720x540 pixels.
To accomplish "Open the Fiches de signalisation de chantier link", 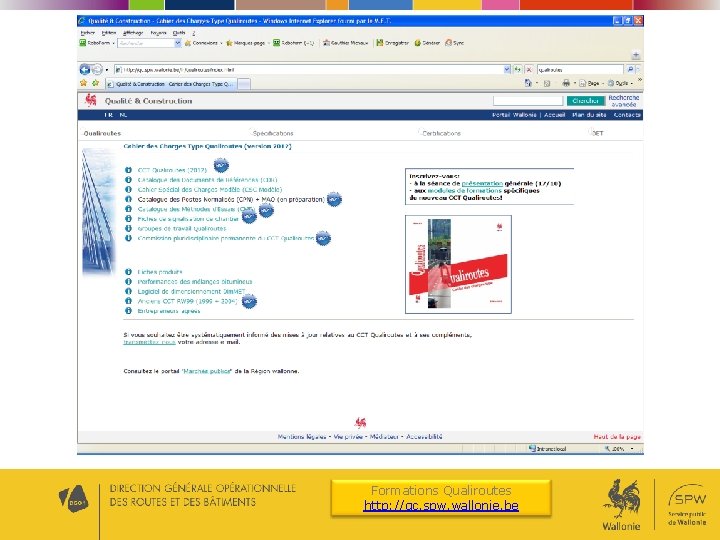I will pos(188,219).
